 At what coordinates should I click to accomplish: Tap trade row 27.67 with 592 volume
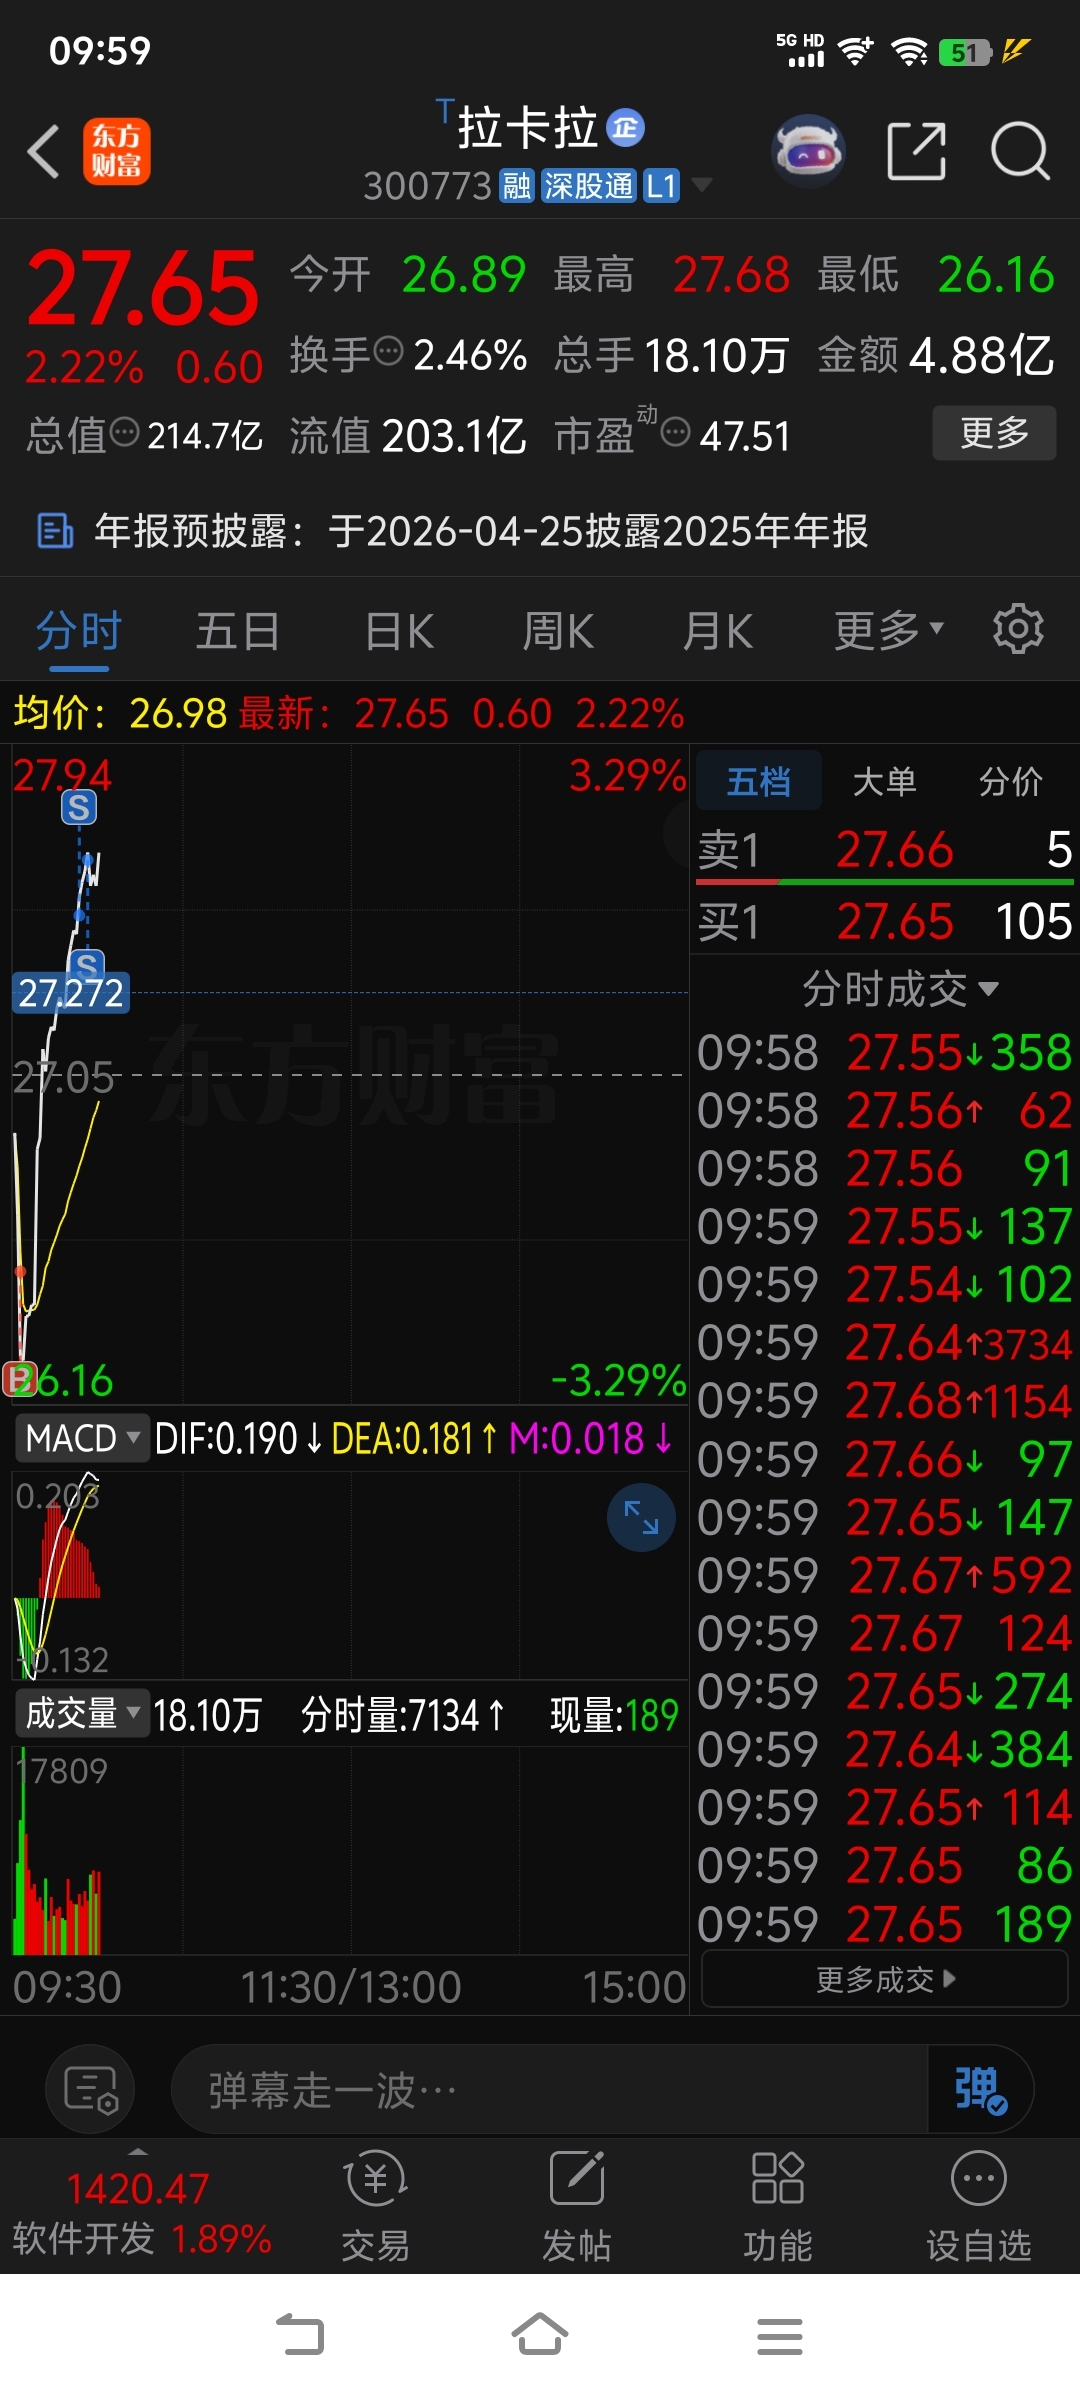(885, 1574)
